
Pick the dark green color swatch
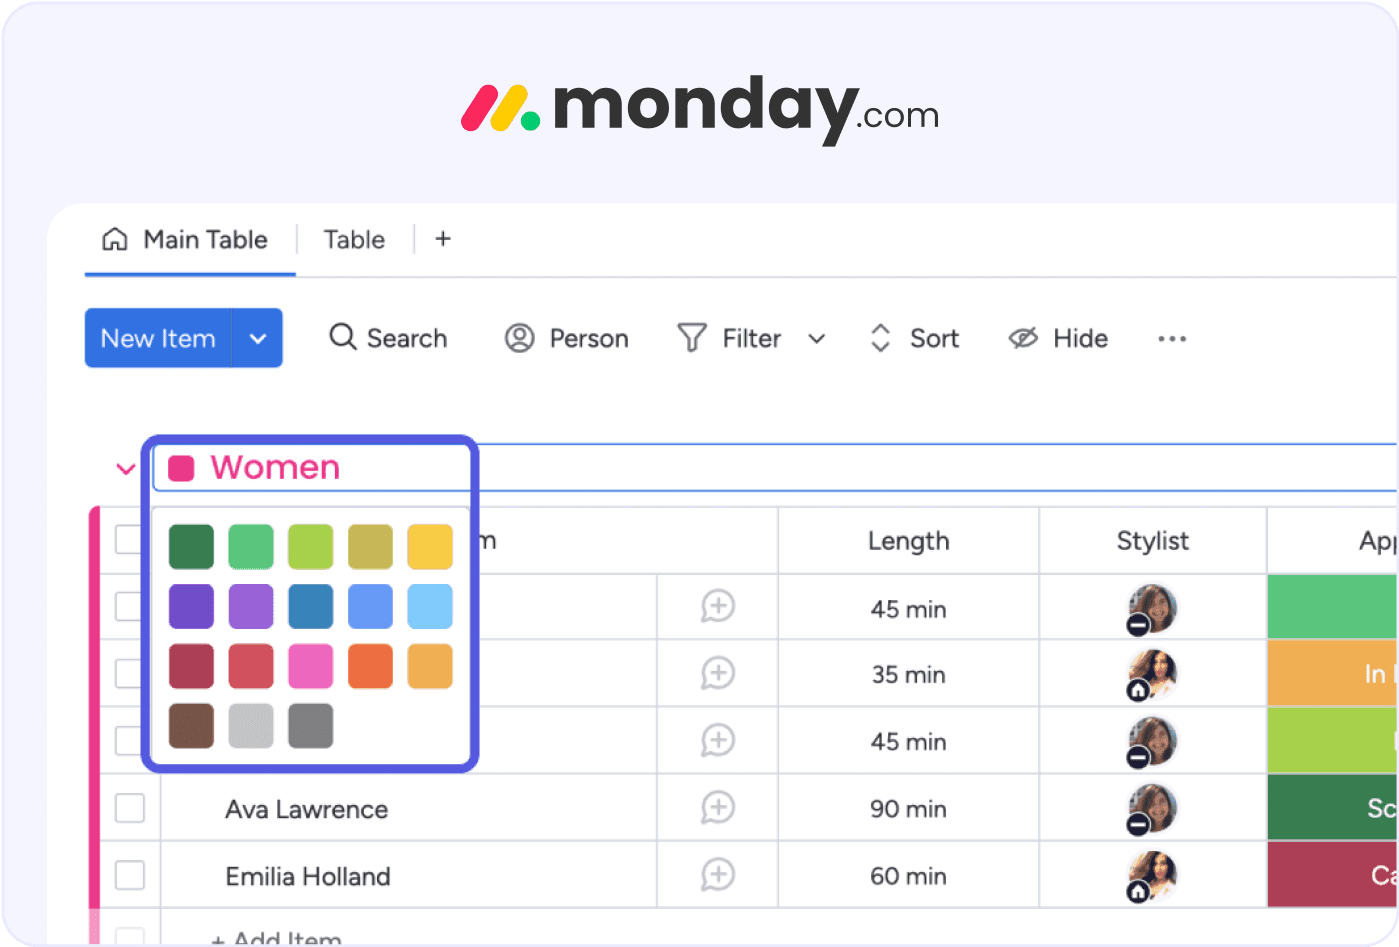tap(191, 547)
